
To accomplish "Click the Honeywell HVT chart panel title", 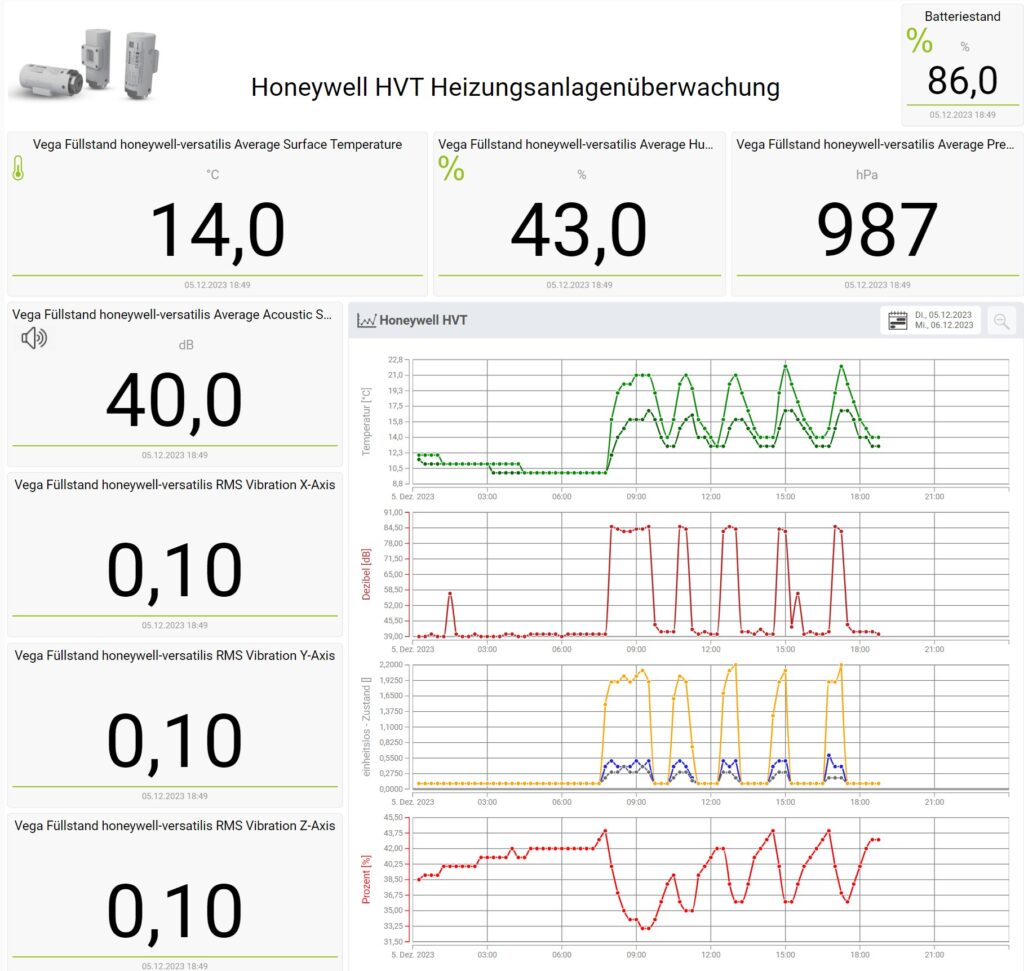I will pyautogui.click(x=423, y=320).
